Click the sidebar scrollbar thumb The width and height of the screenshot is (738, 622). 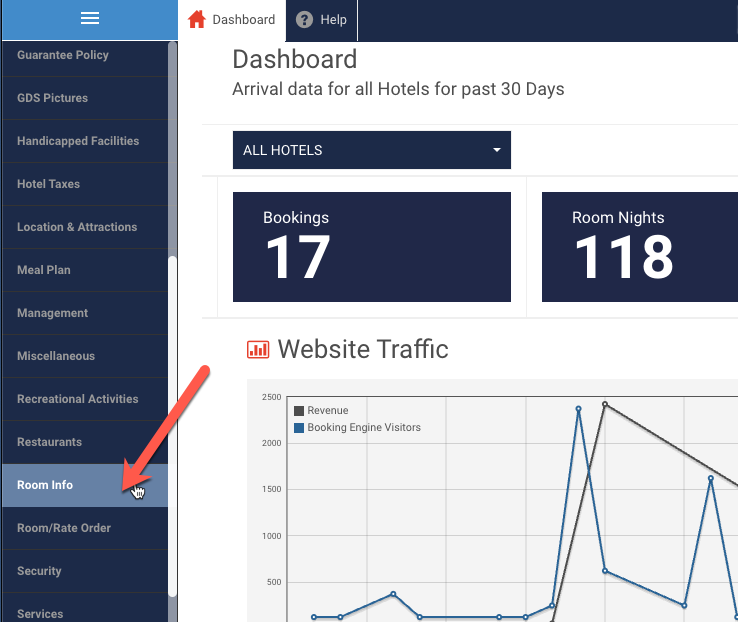173,426
